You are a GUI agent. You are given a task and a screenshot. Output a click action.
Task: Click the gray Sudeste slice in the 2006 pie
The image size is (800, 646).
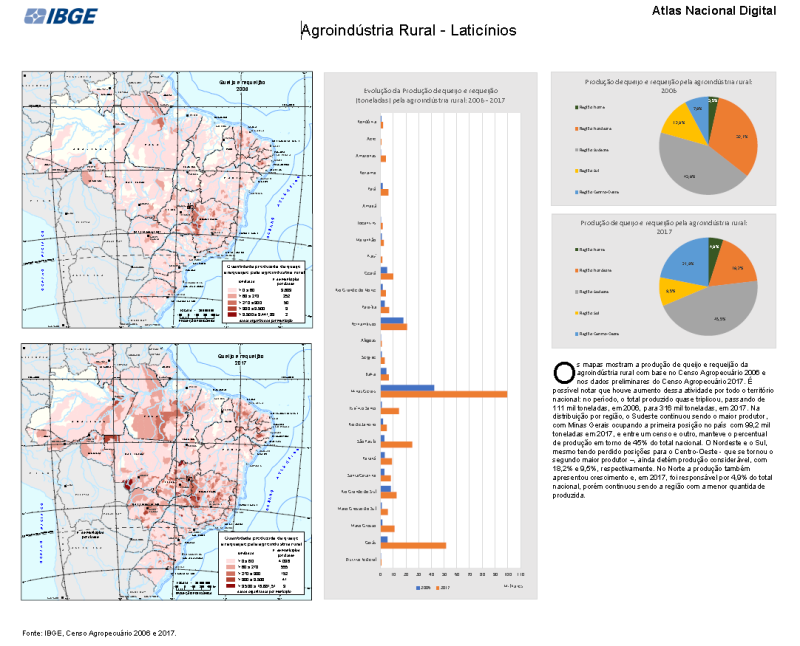694,171
